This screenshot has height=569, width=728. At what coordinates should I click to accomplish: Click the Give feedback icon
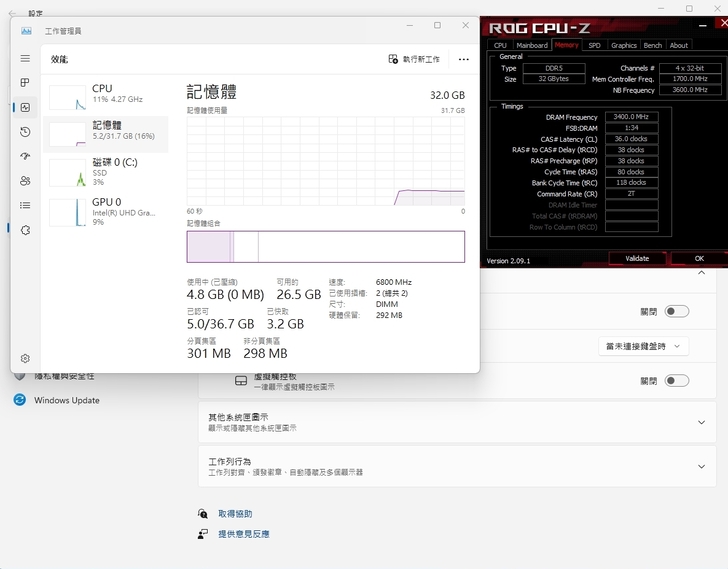coord(203,534)
